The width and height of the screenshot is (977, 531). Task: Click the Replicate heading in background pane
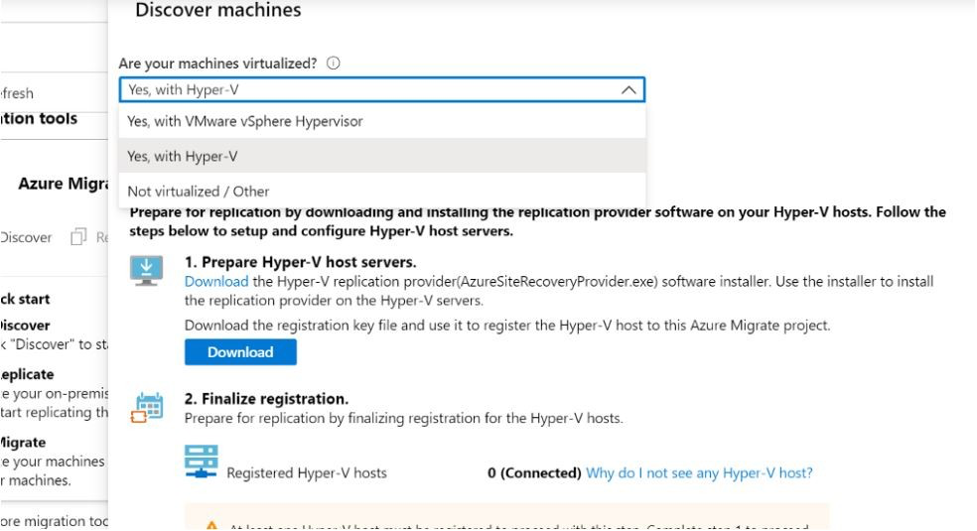pyautogui.click(x=27, y=375)
